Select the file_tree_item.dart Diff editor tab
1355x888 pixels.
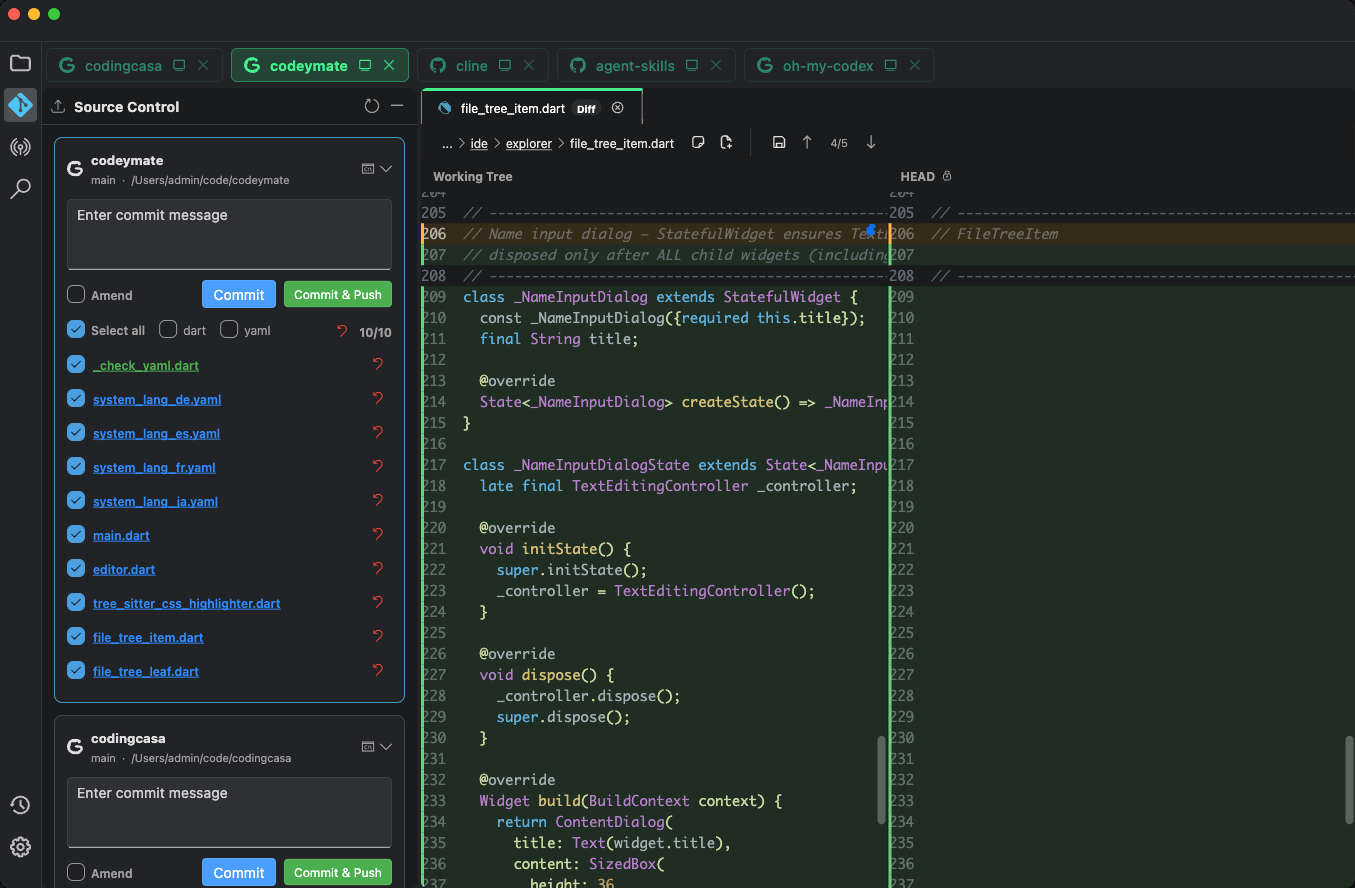click(531, 108)
